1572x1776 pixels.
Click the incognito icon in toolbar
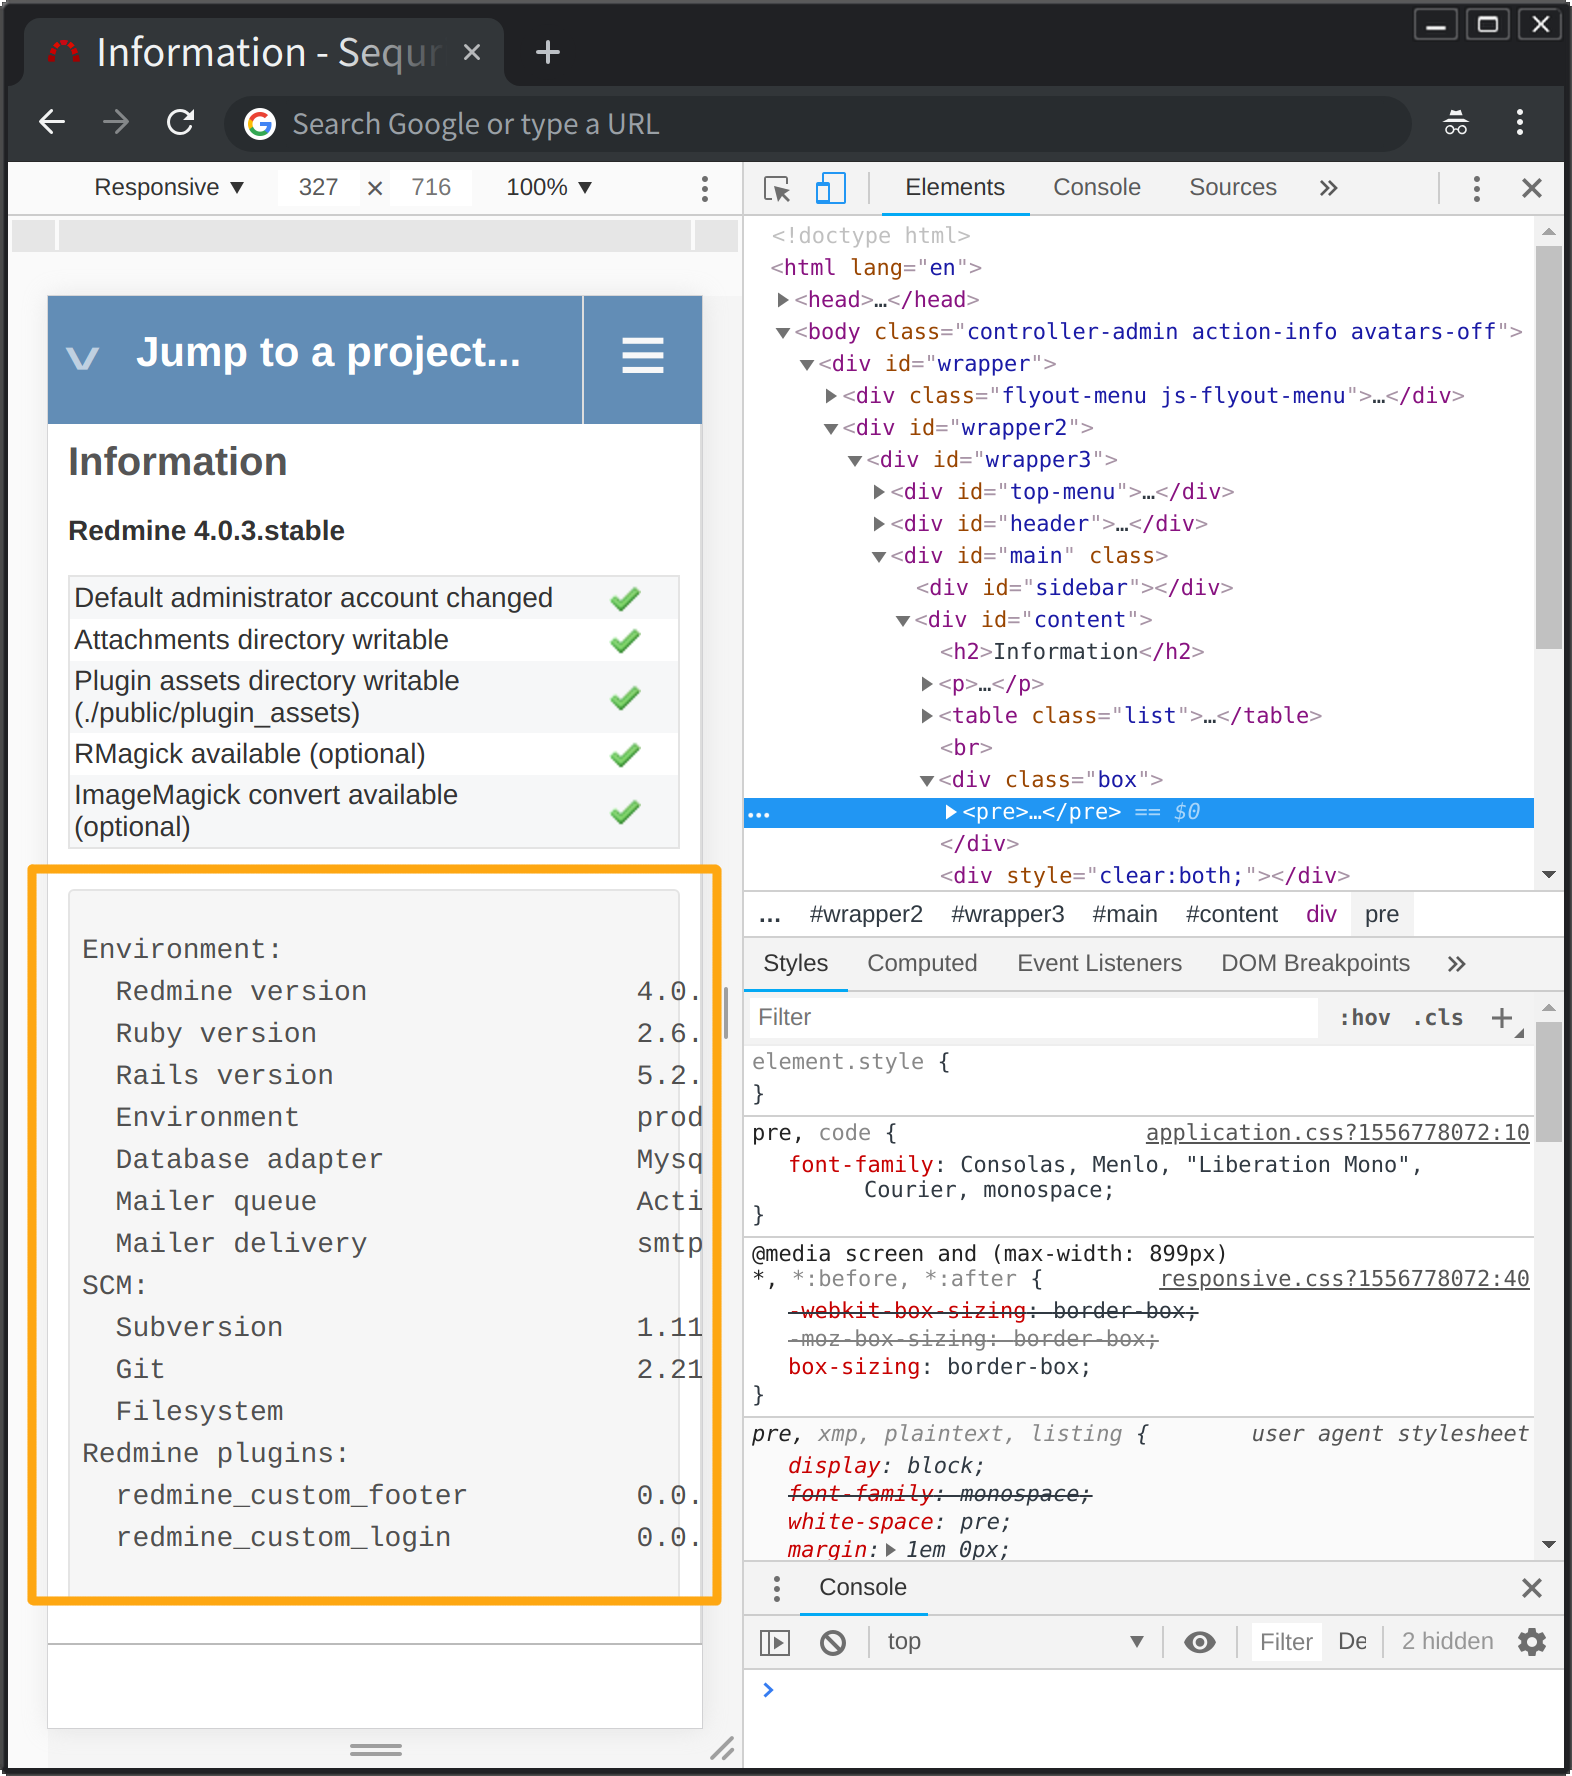click(1456, 123)
